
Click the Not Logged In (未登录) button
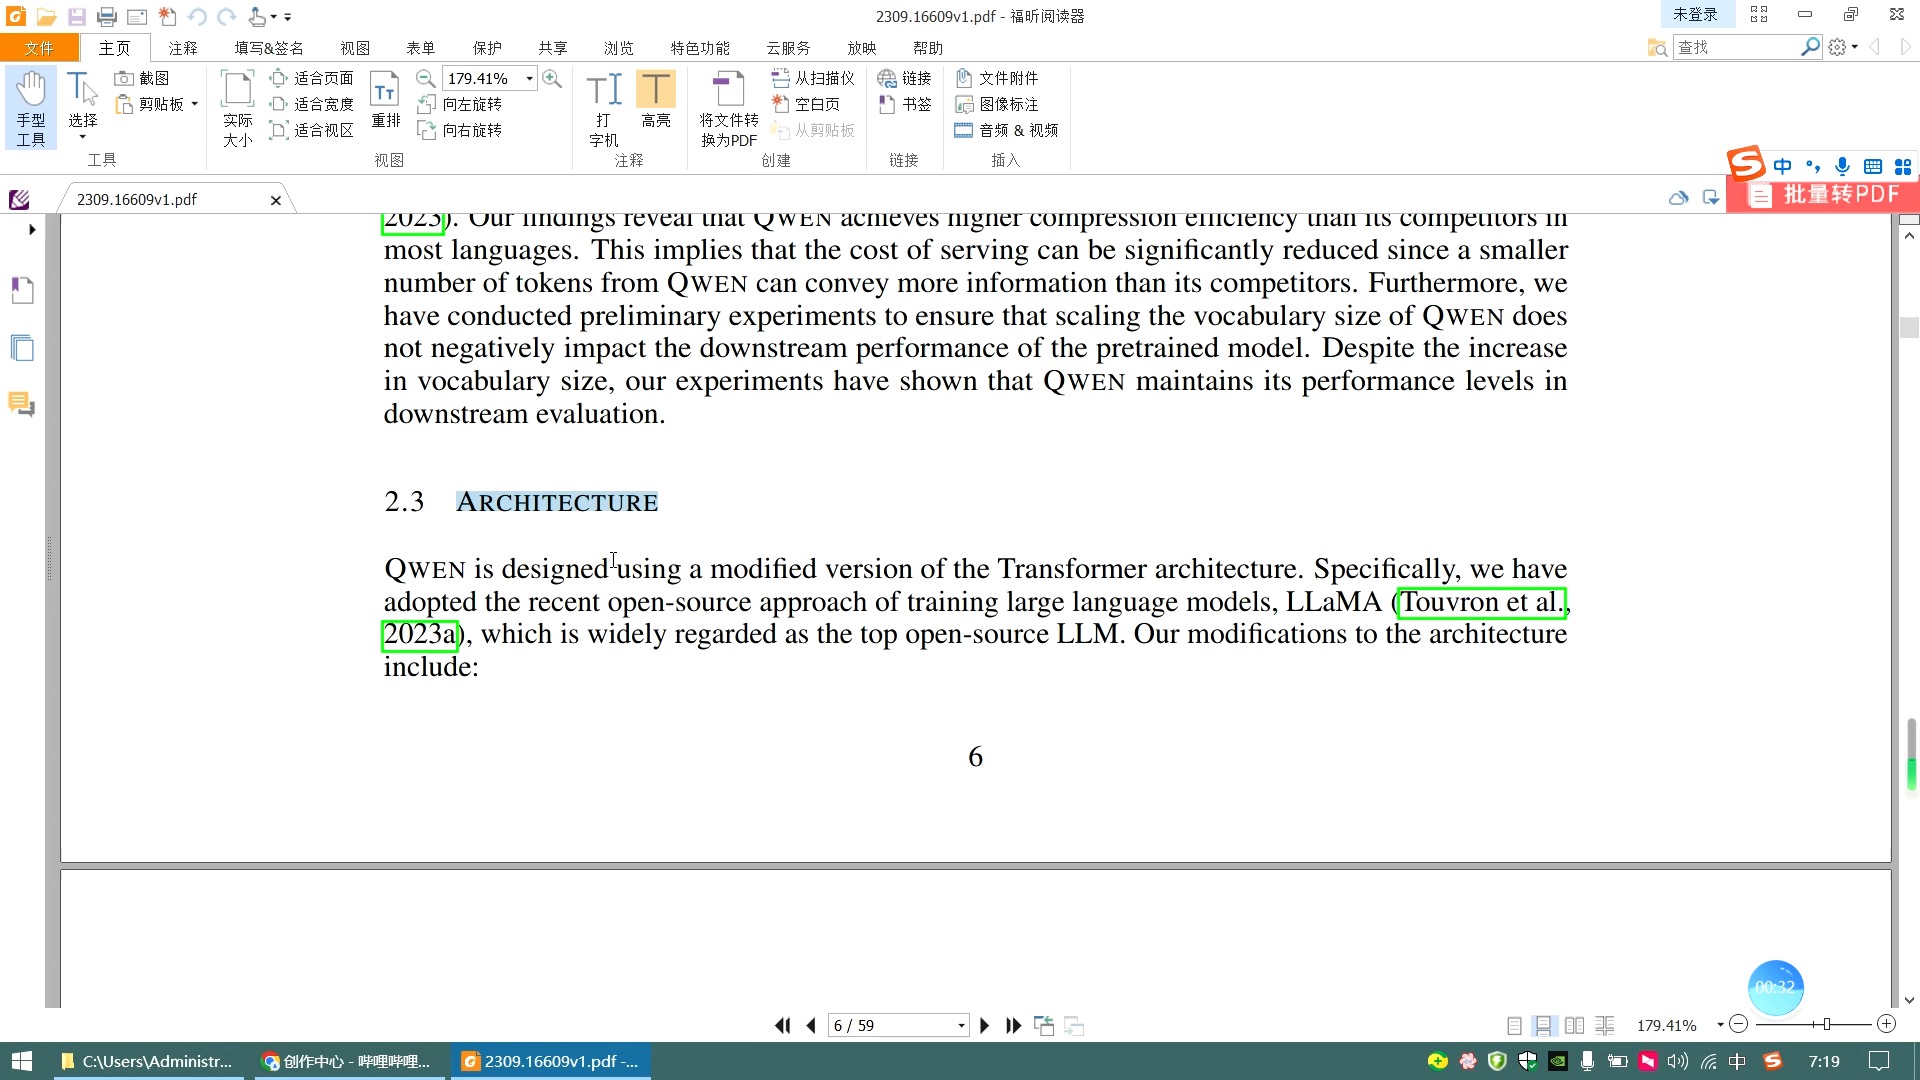1695,14
